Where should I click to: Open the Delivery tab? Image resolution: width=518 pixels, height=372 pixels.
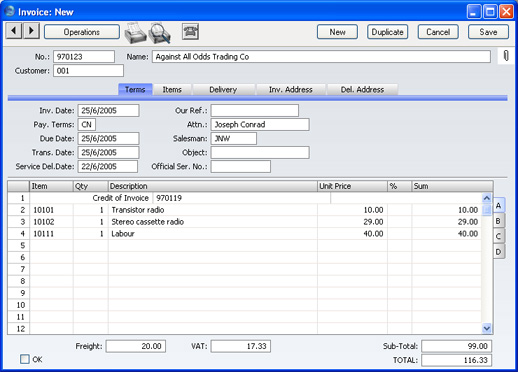(223, 90)
